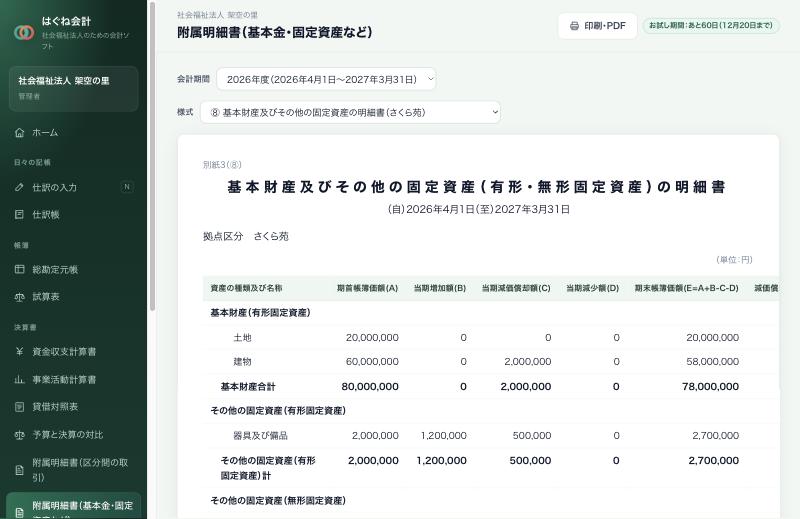Open the 会計期間 fiscal year dropdown
The image size is (800, 519).
(x=327, y=79)
